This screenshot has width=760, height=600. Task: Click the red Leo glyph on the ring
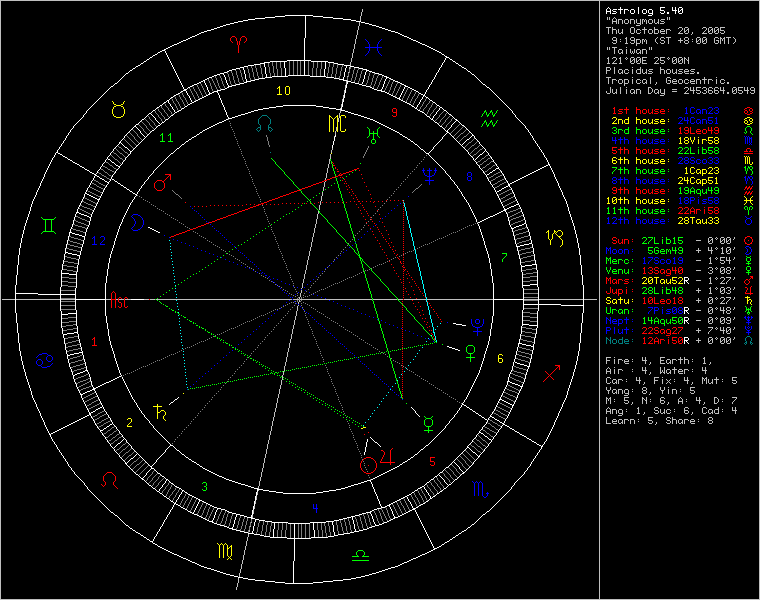(x=110, y=480)
